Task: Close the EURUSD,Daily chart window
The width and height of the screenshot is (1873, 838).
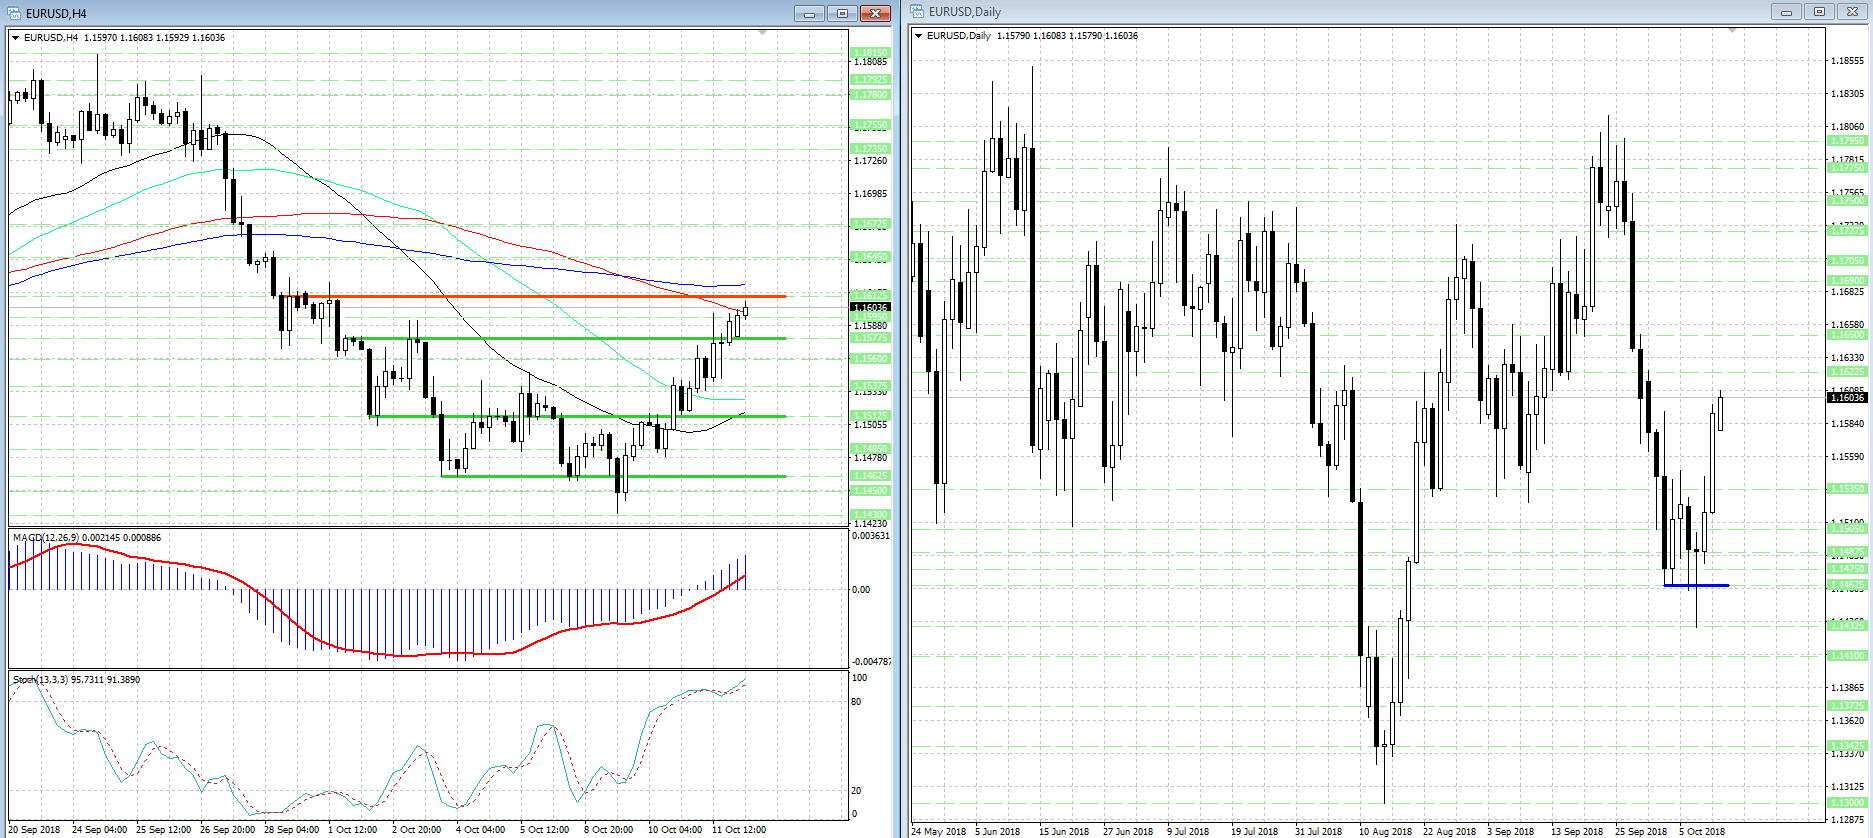Action: (1851, 12)
